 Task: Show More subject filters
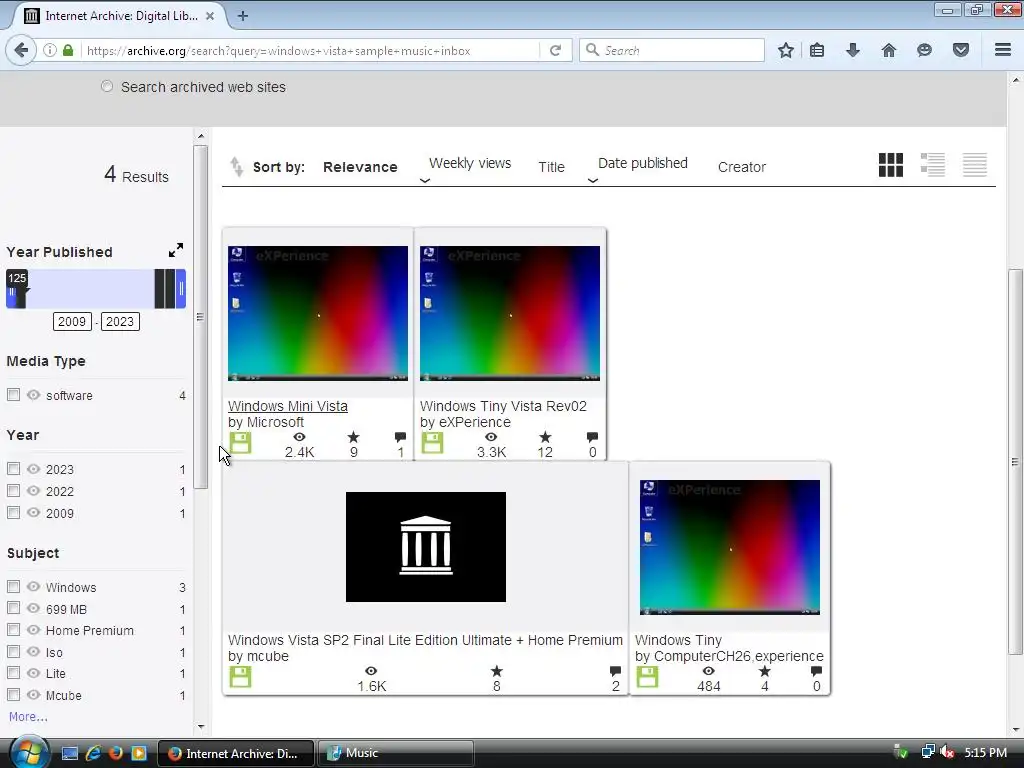point(28,716)
